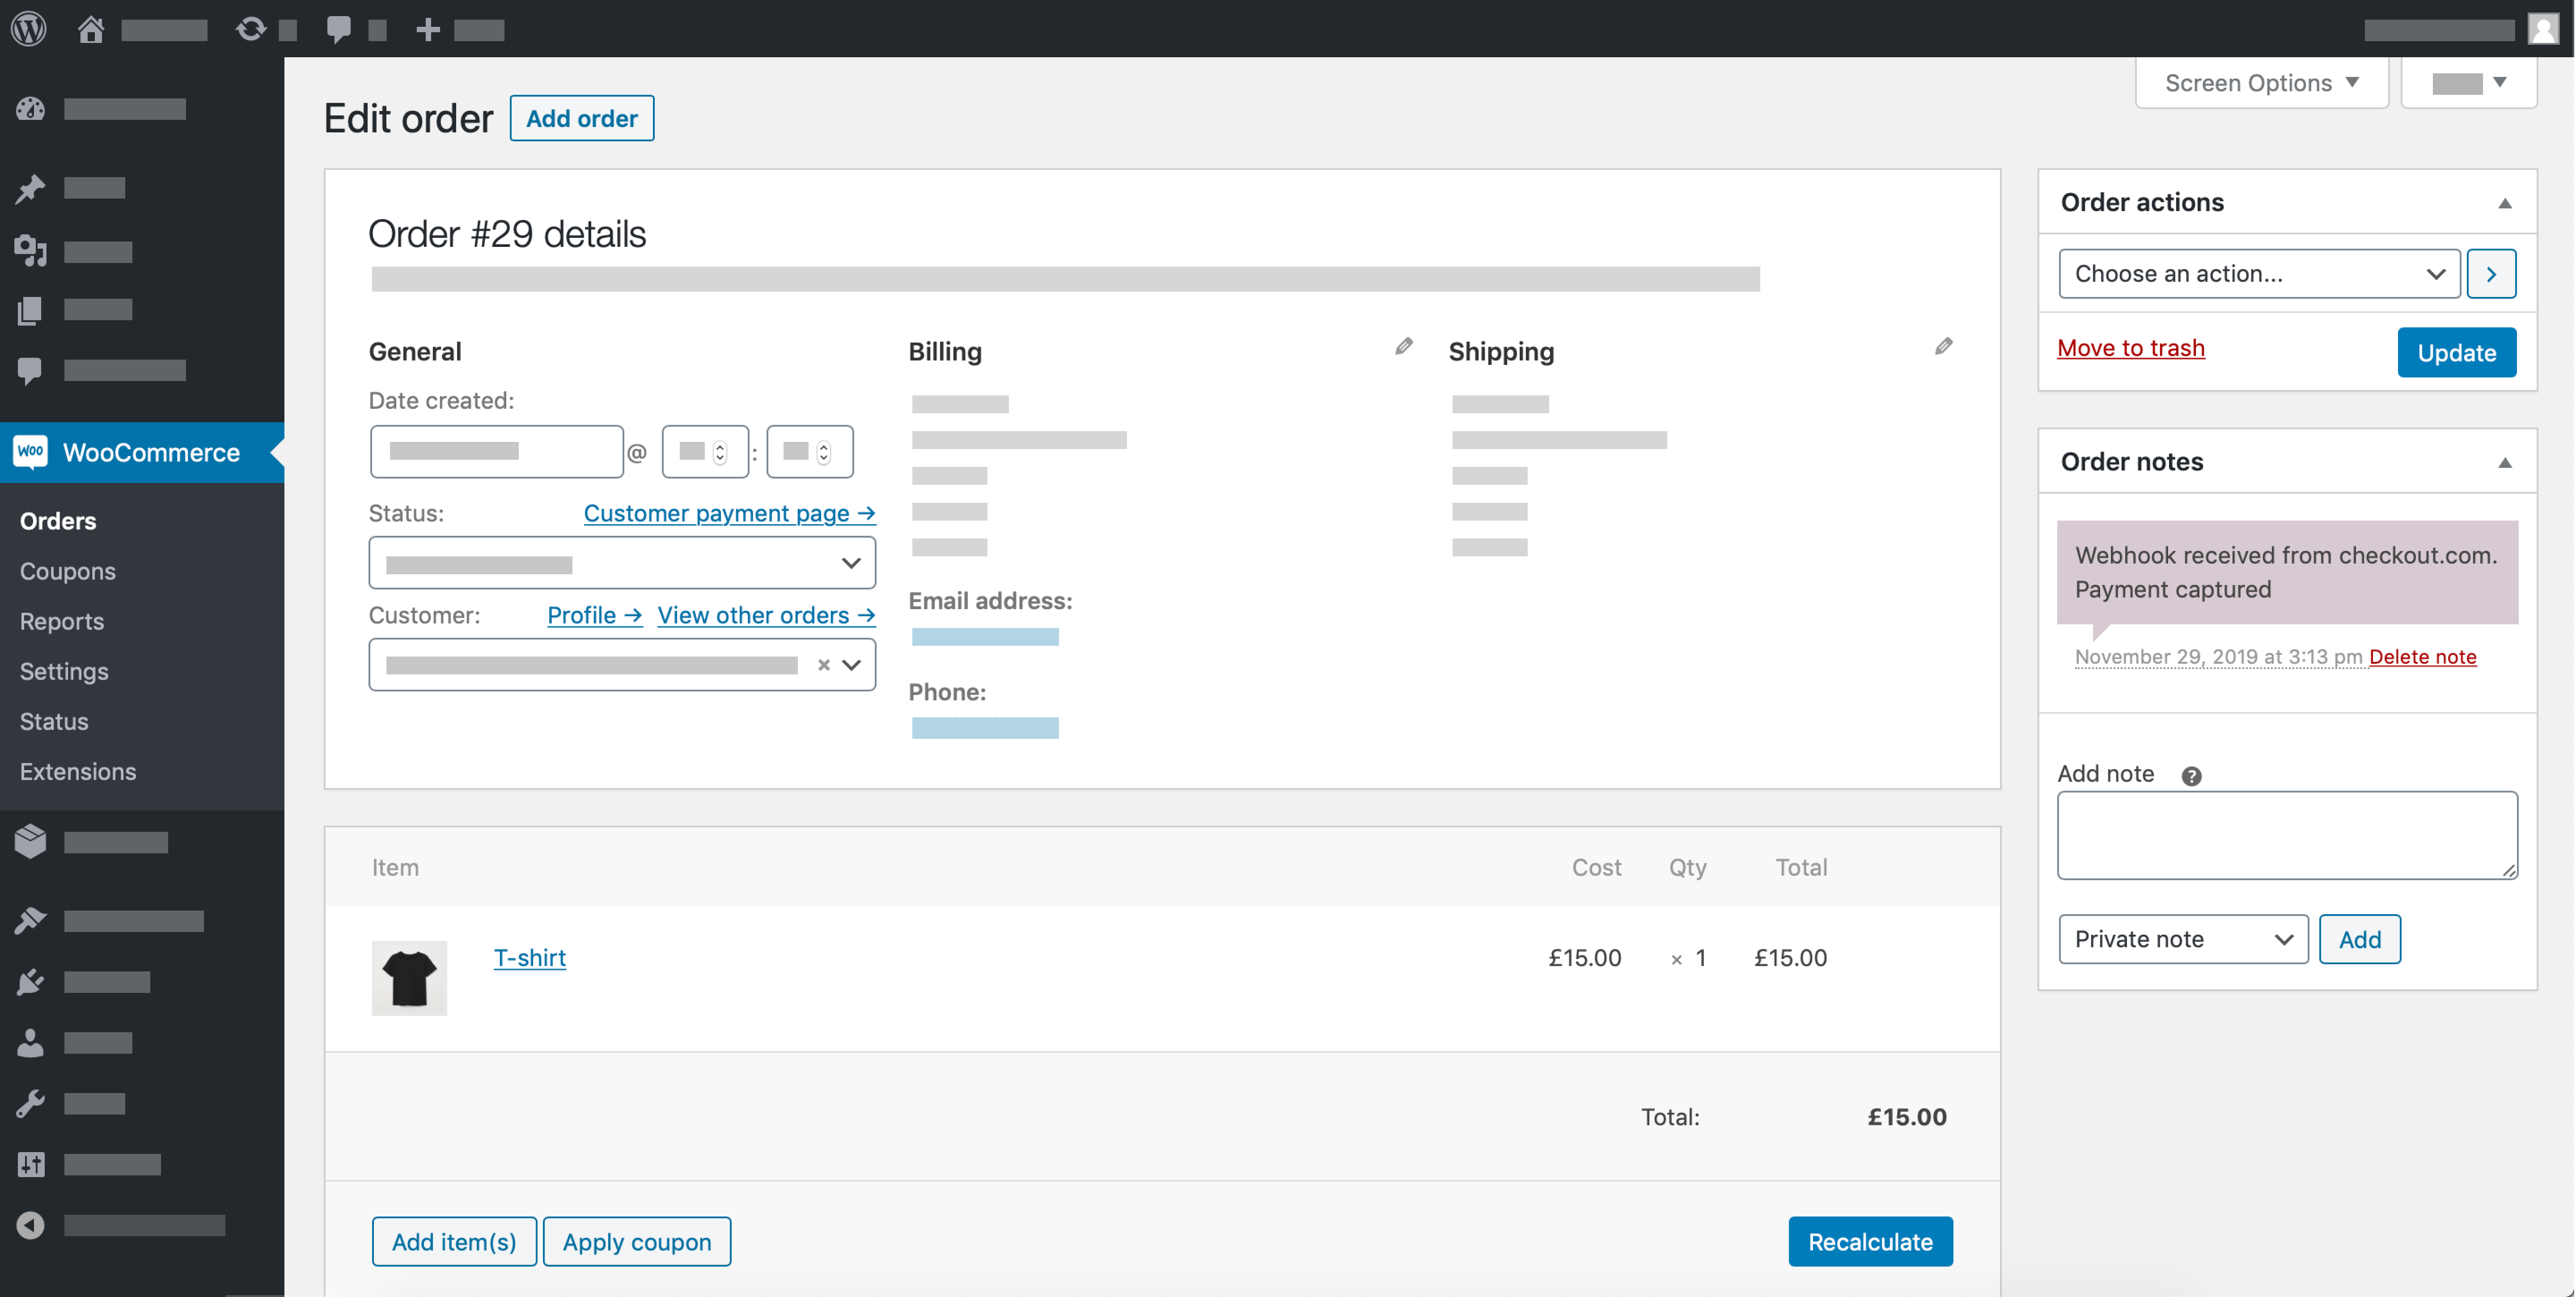Follow the Customer payment page link

[729, 513]
